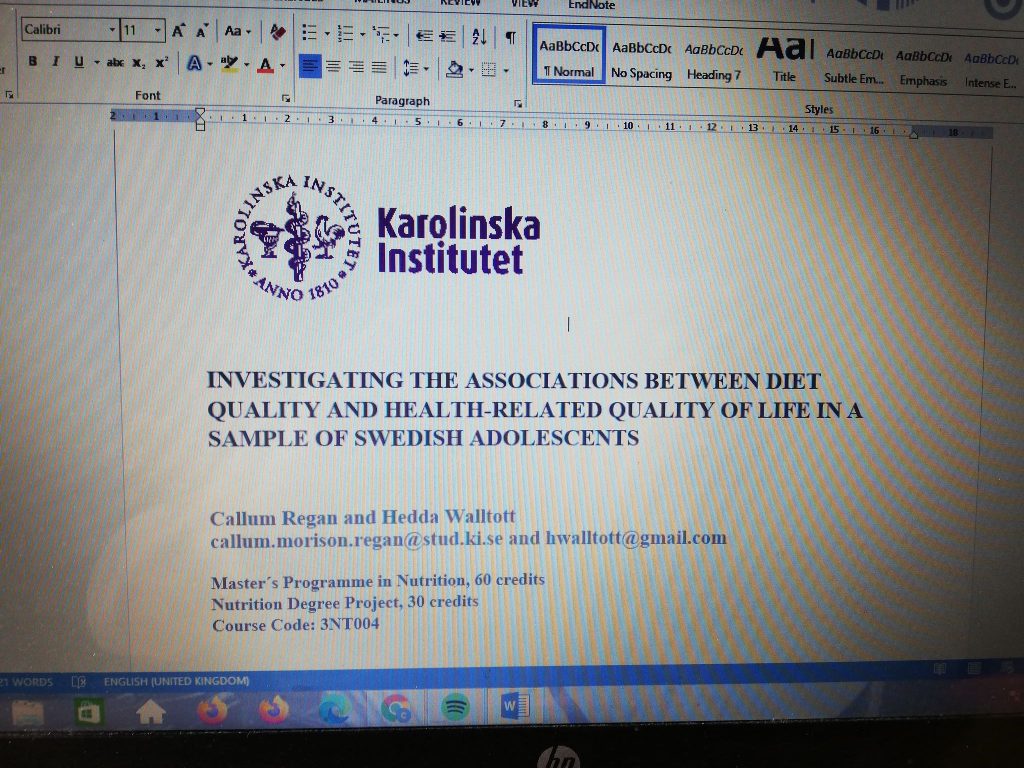The width and height of the screenshot is (1024, 768).
Task: Expand Numbering dropdown arrow
Action: (362, 34)
